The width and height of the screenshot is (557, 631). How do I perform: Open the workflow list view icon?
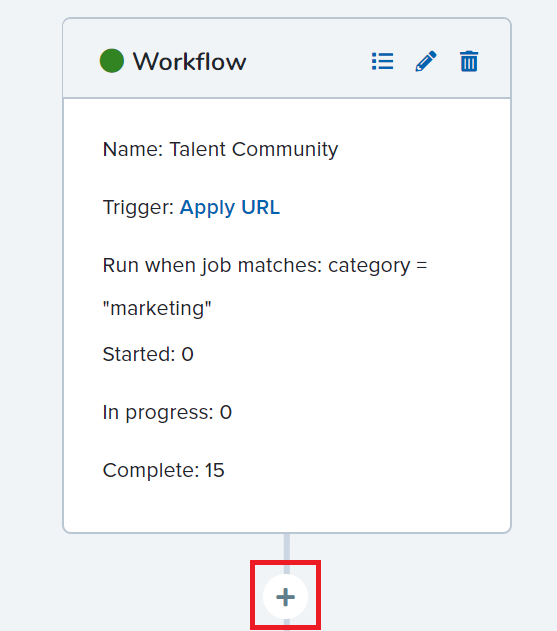point(382,61)
